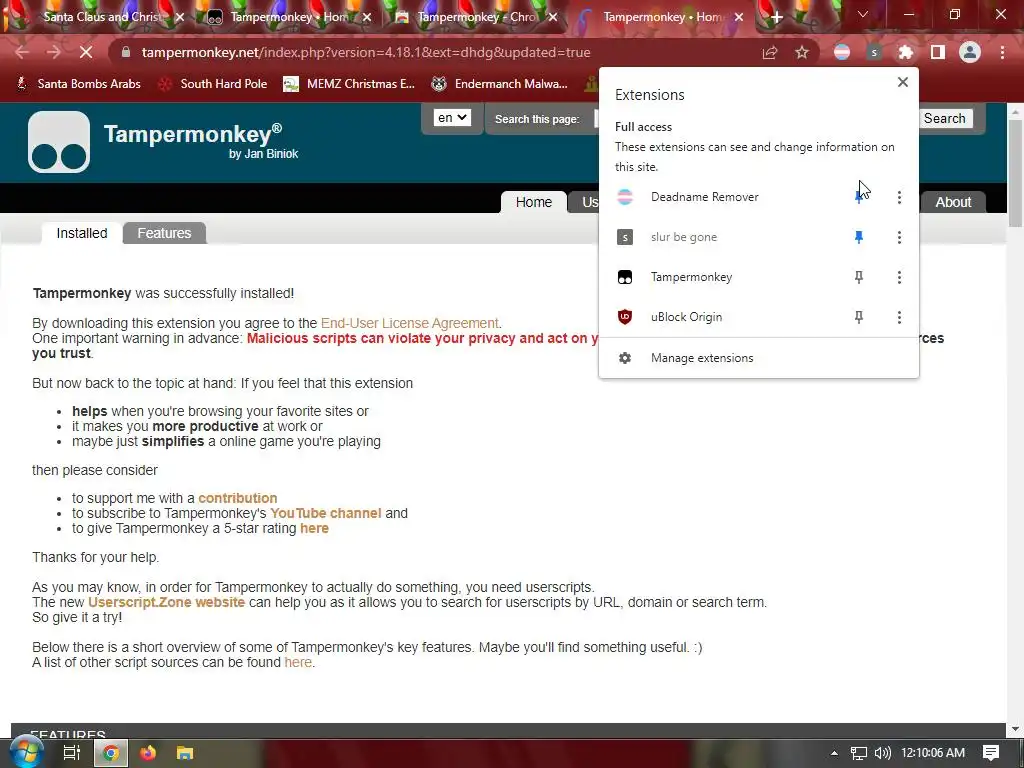The width and height of the screenshot is (1024, 768).
Task: Click the slur be gone toolbar icon
Action: [874, 52]
